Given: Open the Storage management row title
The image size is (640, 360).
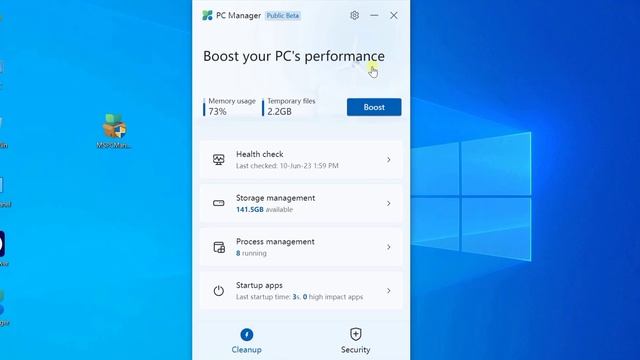Looking at the screenshot, I should (x=276, y=198).
